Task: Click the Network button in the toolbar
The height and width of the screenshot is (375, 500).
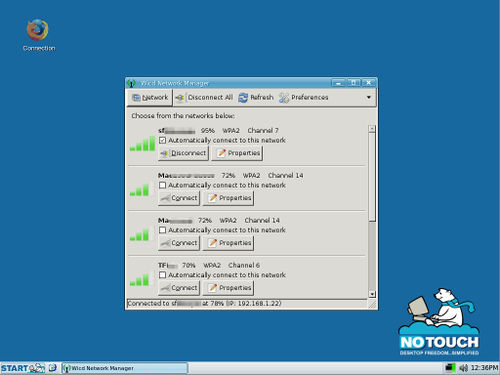Action: coord(150,98)
